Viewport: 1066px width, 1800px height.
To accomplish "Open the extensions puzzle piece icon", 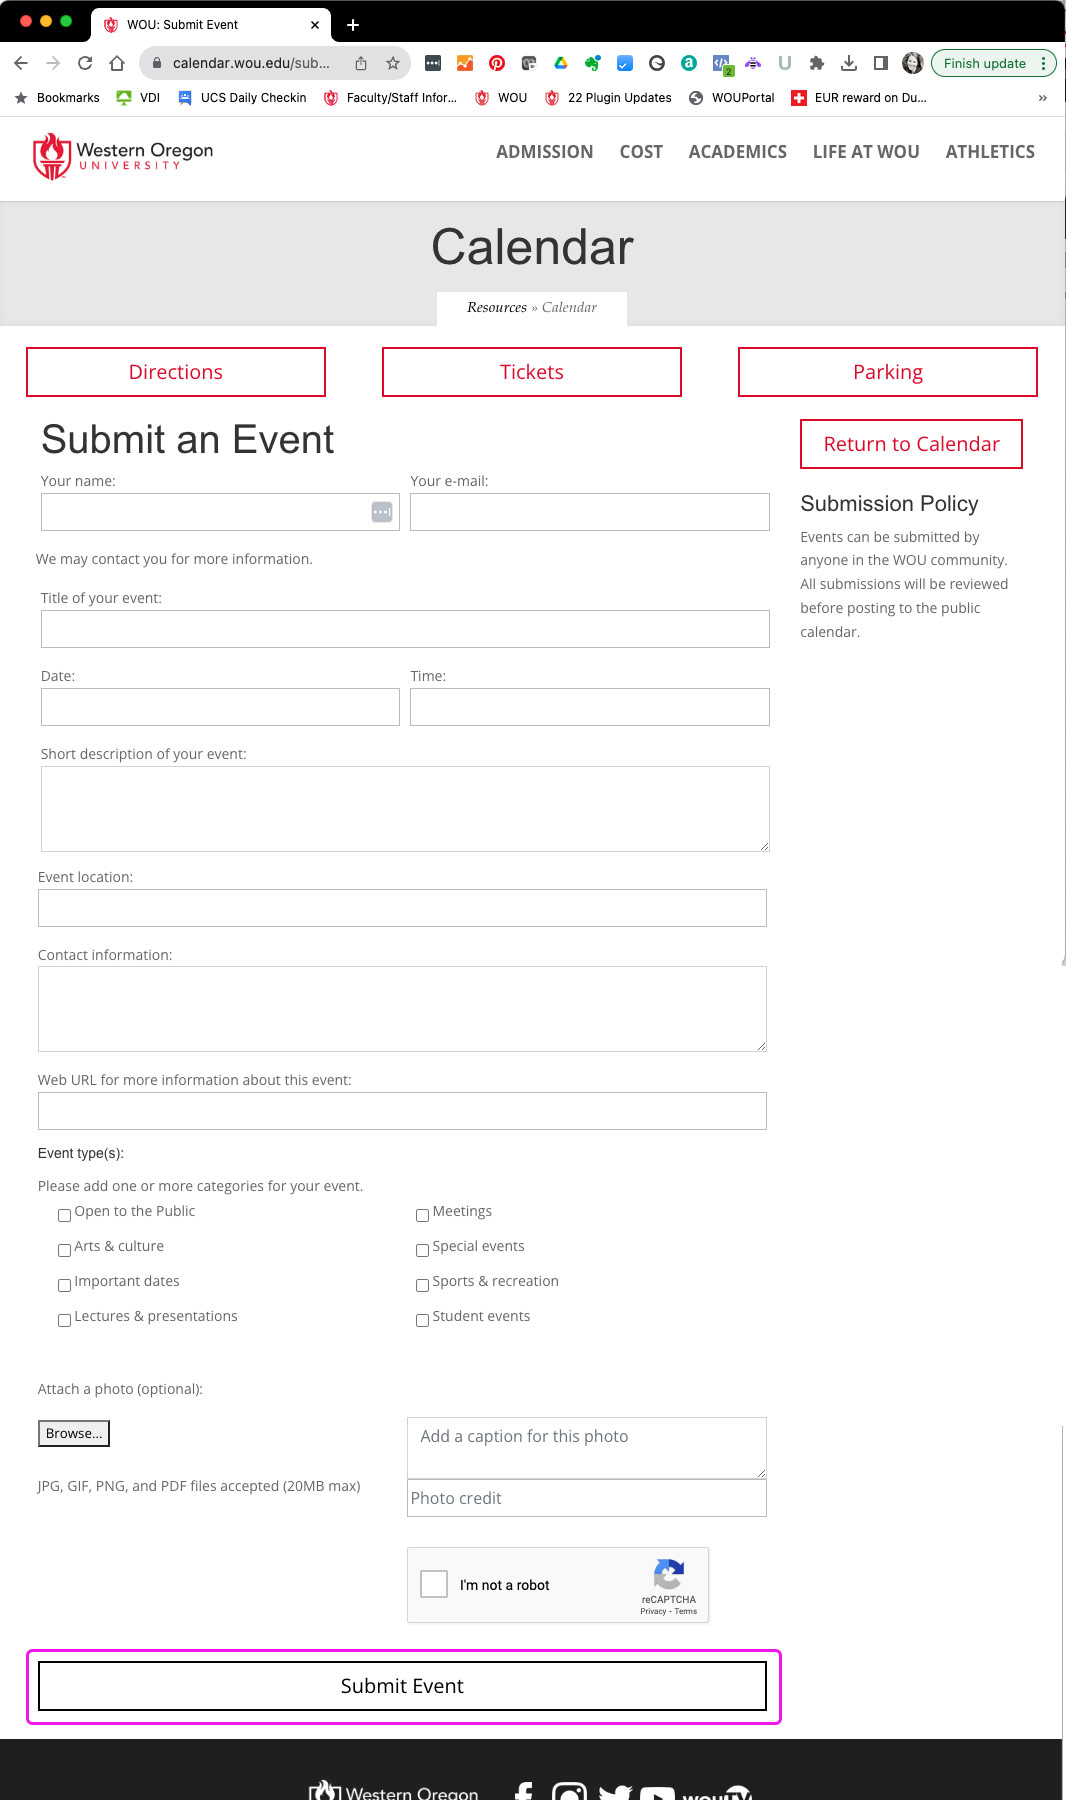I will point(817,63).
